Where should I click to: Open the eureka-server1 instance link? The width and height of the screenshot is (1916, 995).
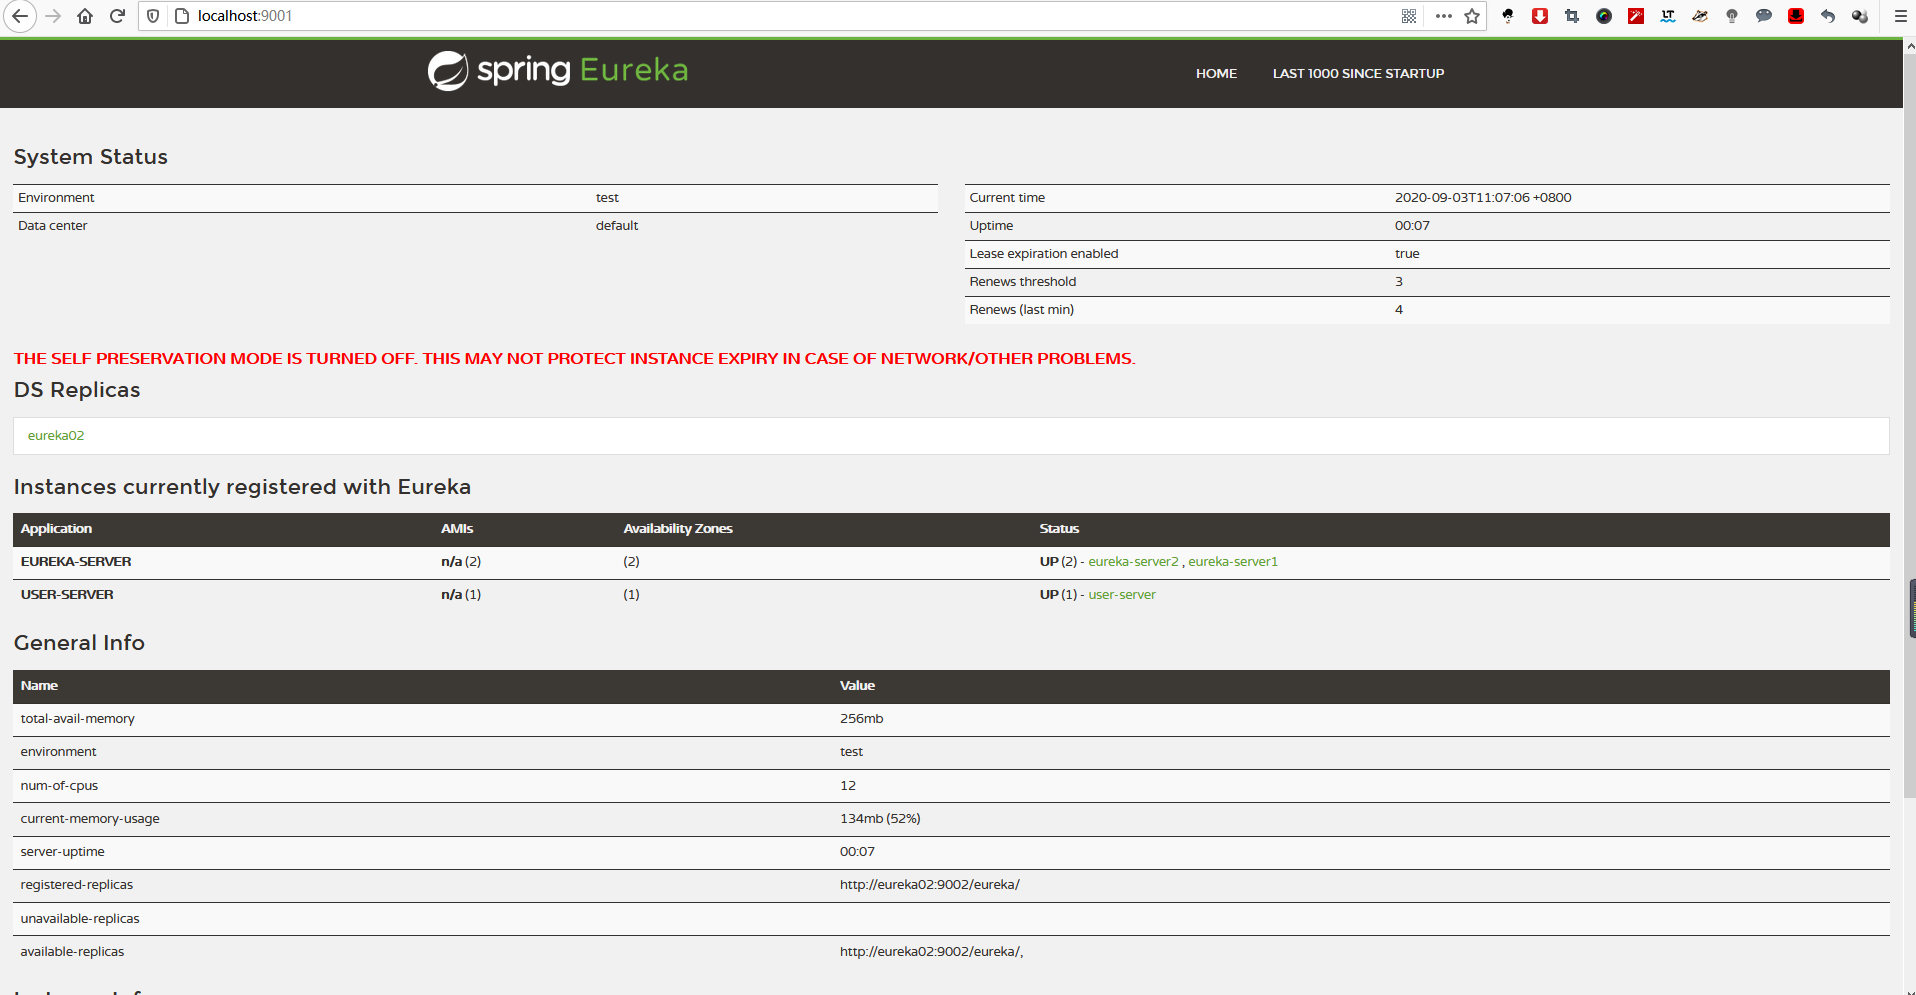click(1233, 562)
